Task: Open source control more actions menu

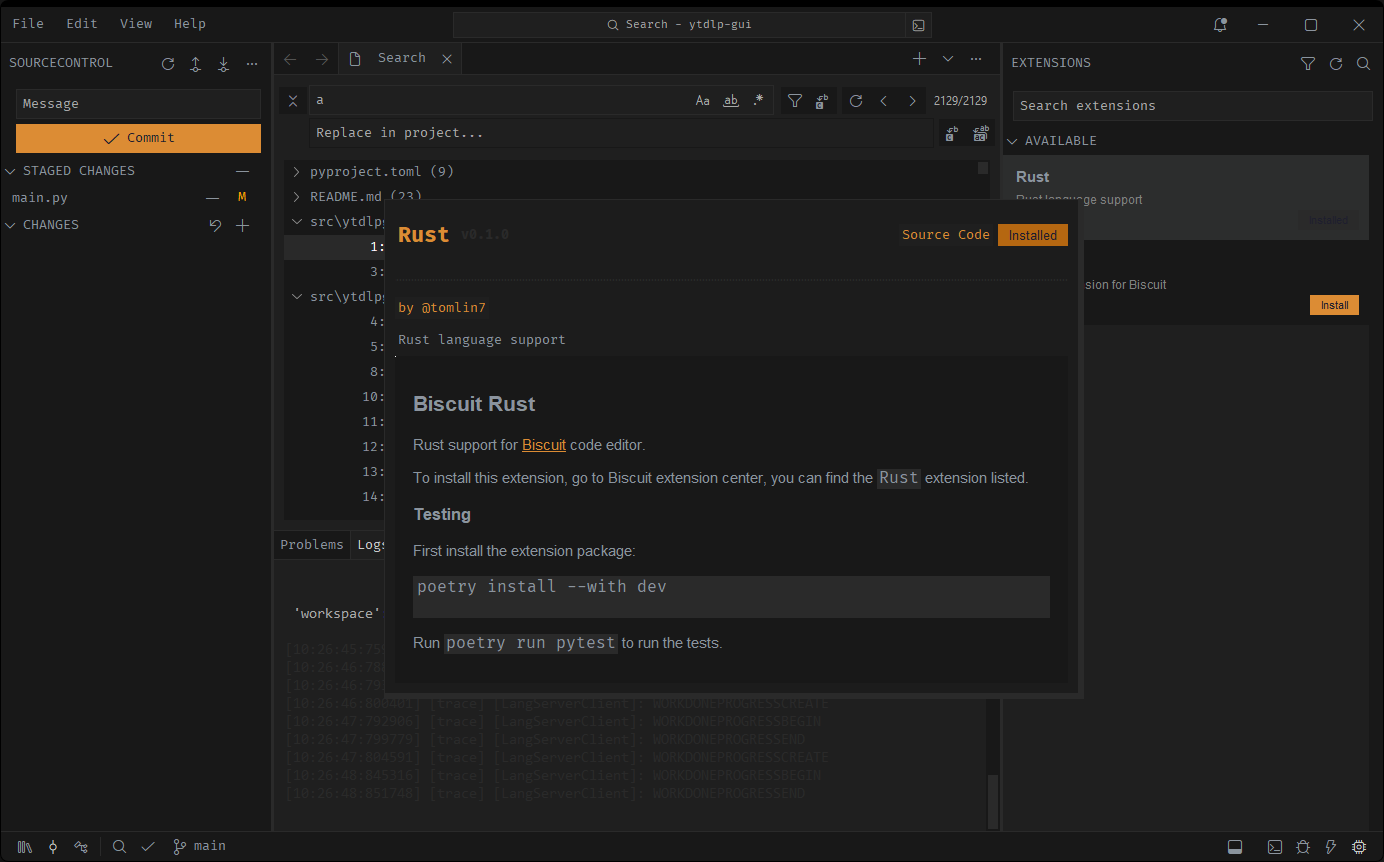Action: coord(252,64)
